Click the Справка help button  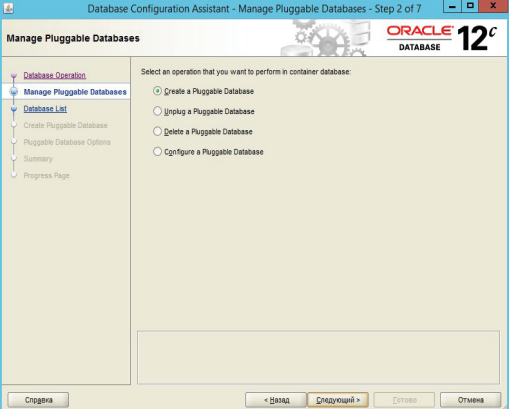38,400
